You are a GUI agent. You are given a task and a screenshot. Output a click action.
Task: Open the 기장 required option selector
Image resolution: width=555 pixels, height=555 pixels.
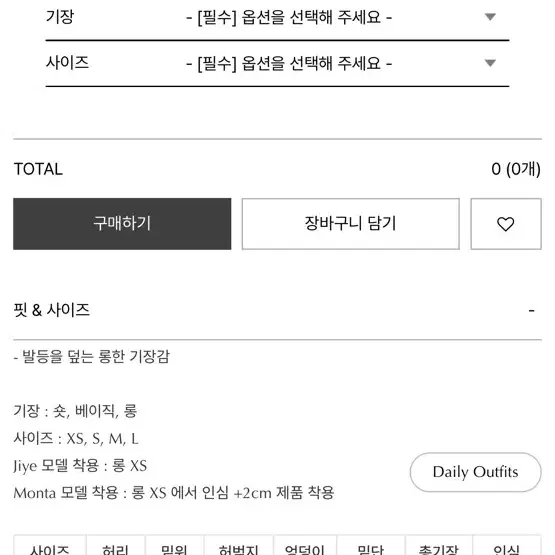tap(288, 17)
